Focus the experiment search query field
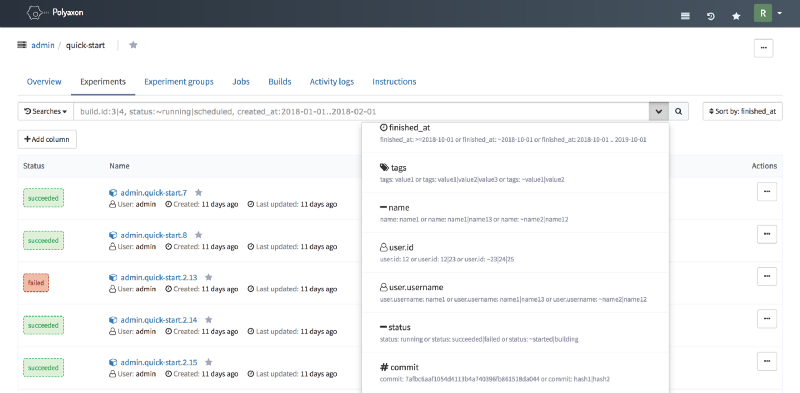The height and width of the screenshot is (393, 800). pos(361,111)
